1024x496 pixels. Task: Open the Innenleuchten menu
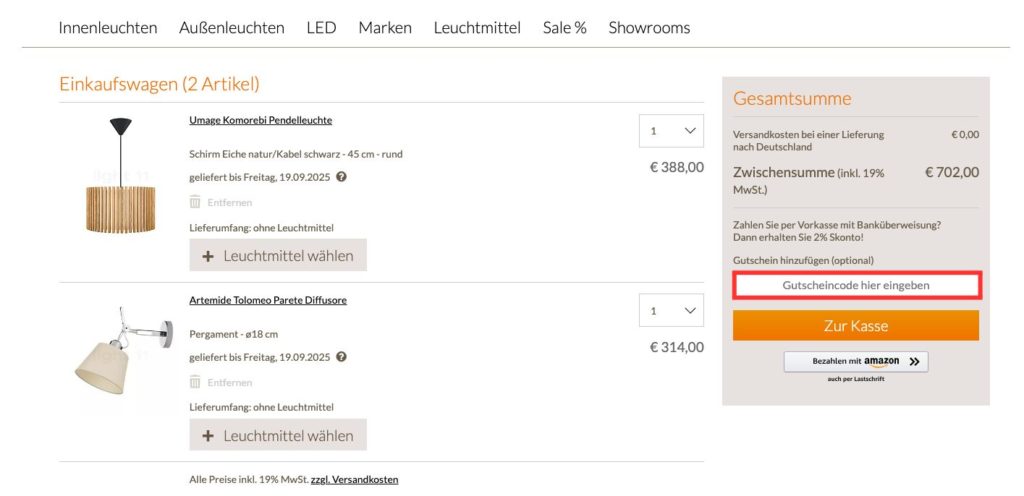click(x=108, y=27)
